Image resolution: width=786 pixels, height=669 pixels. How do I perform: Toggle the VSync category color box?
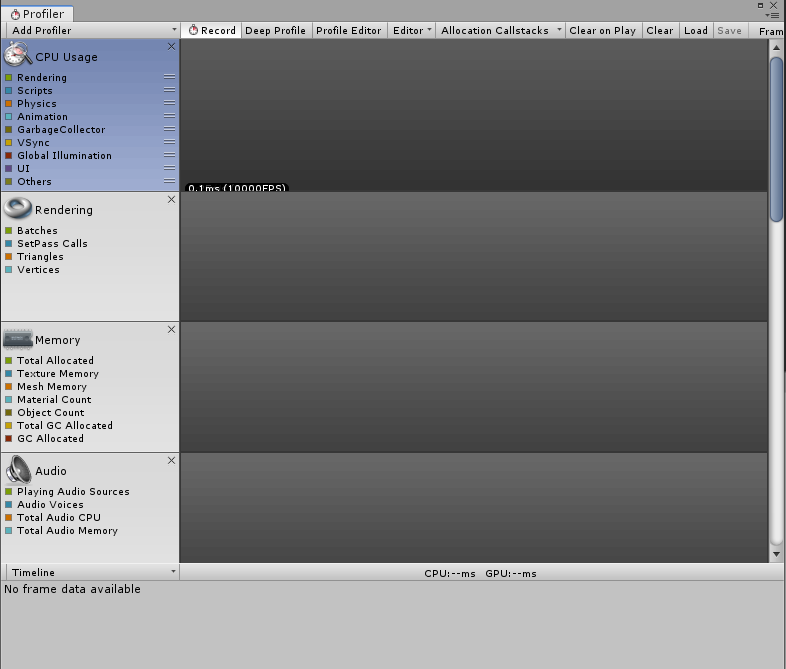(x=9, y=142)
